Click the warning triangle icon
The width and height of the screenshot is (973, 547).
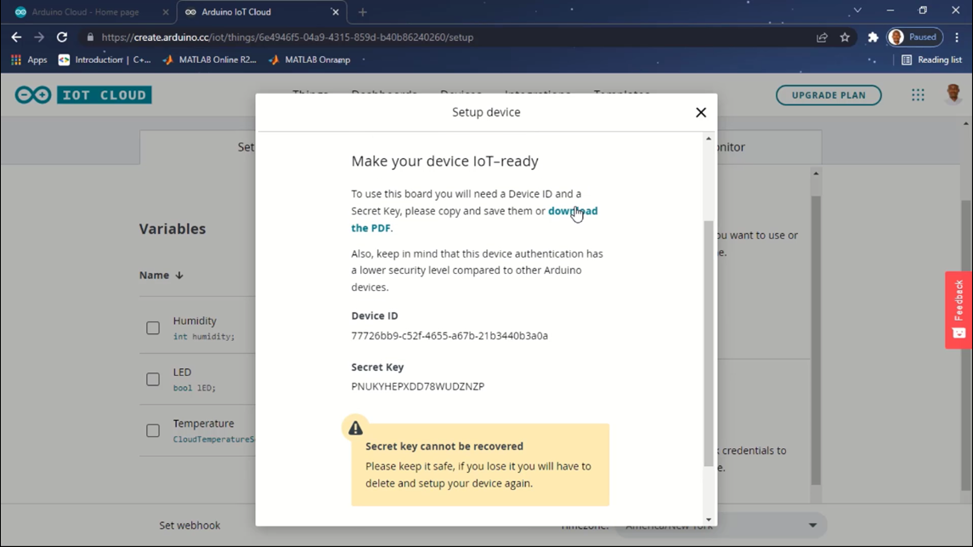[356, 428]
